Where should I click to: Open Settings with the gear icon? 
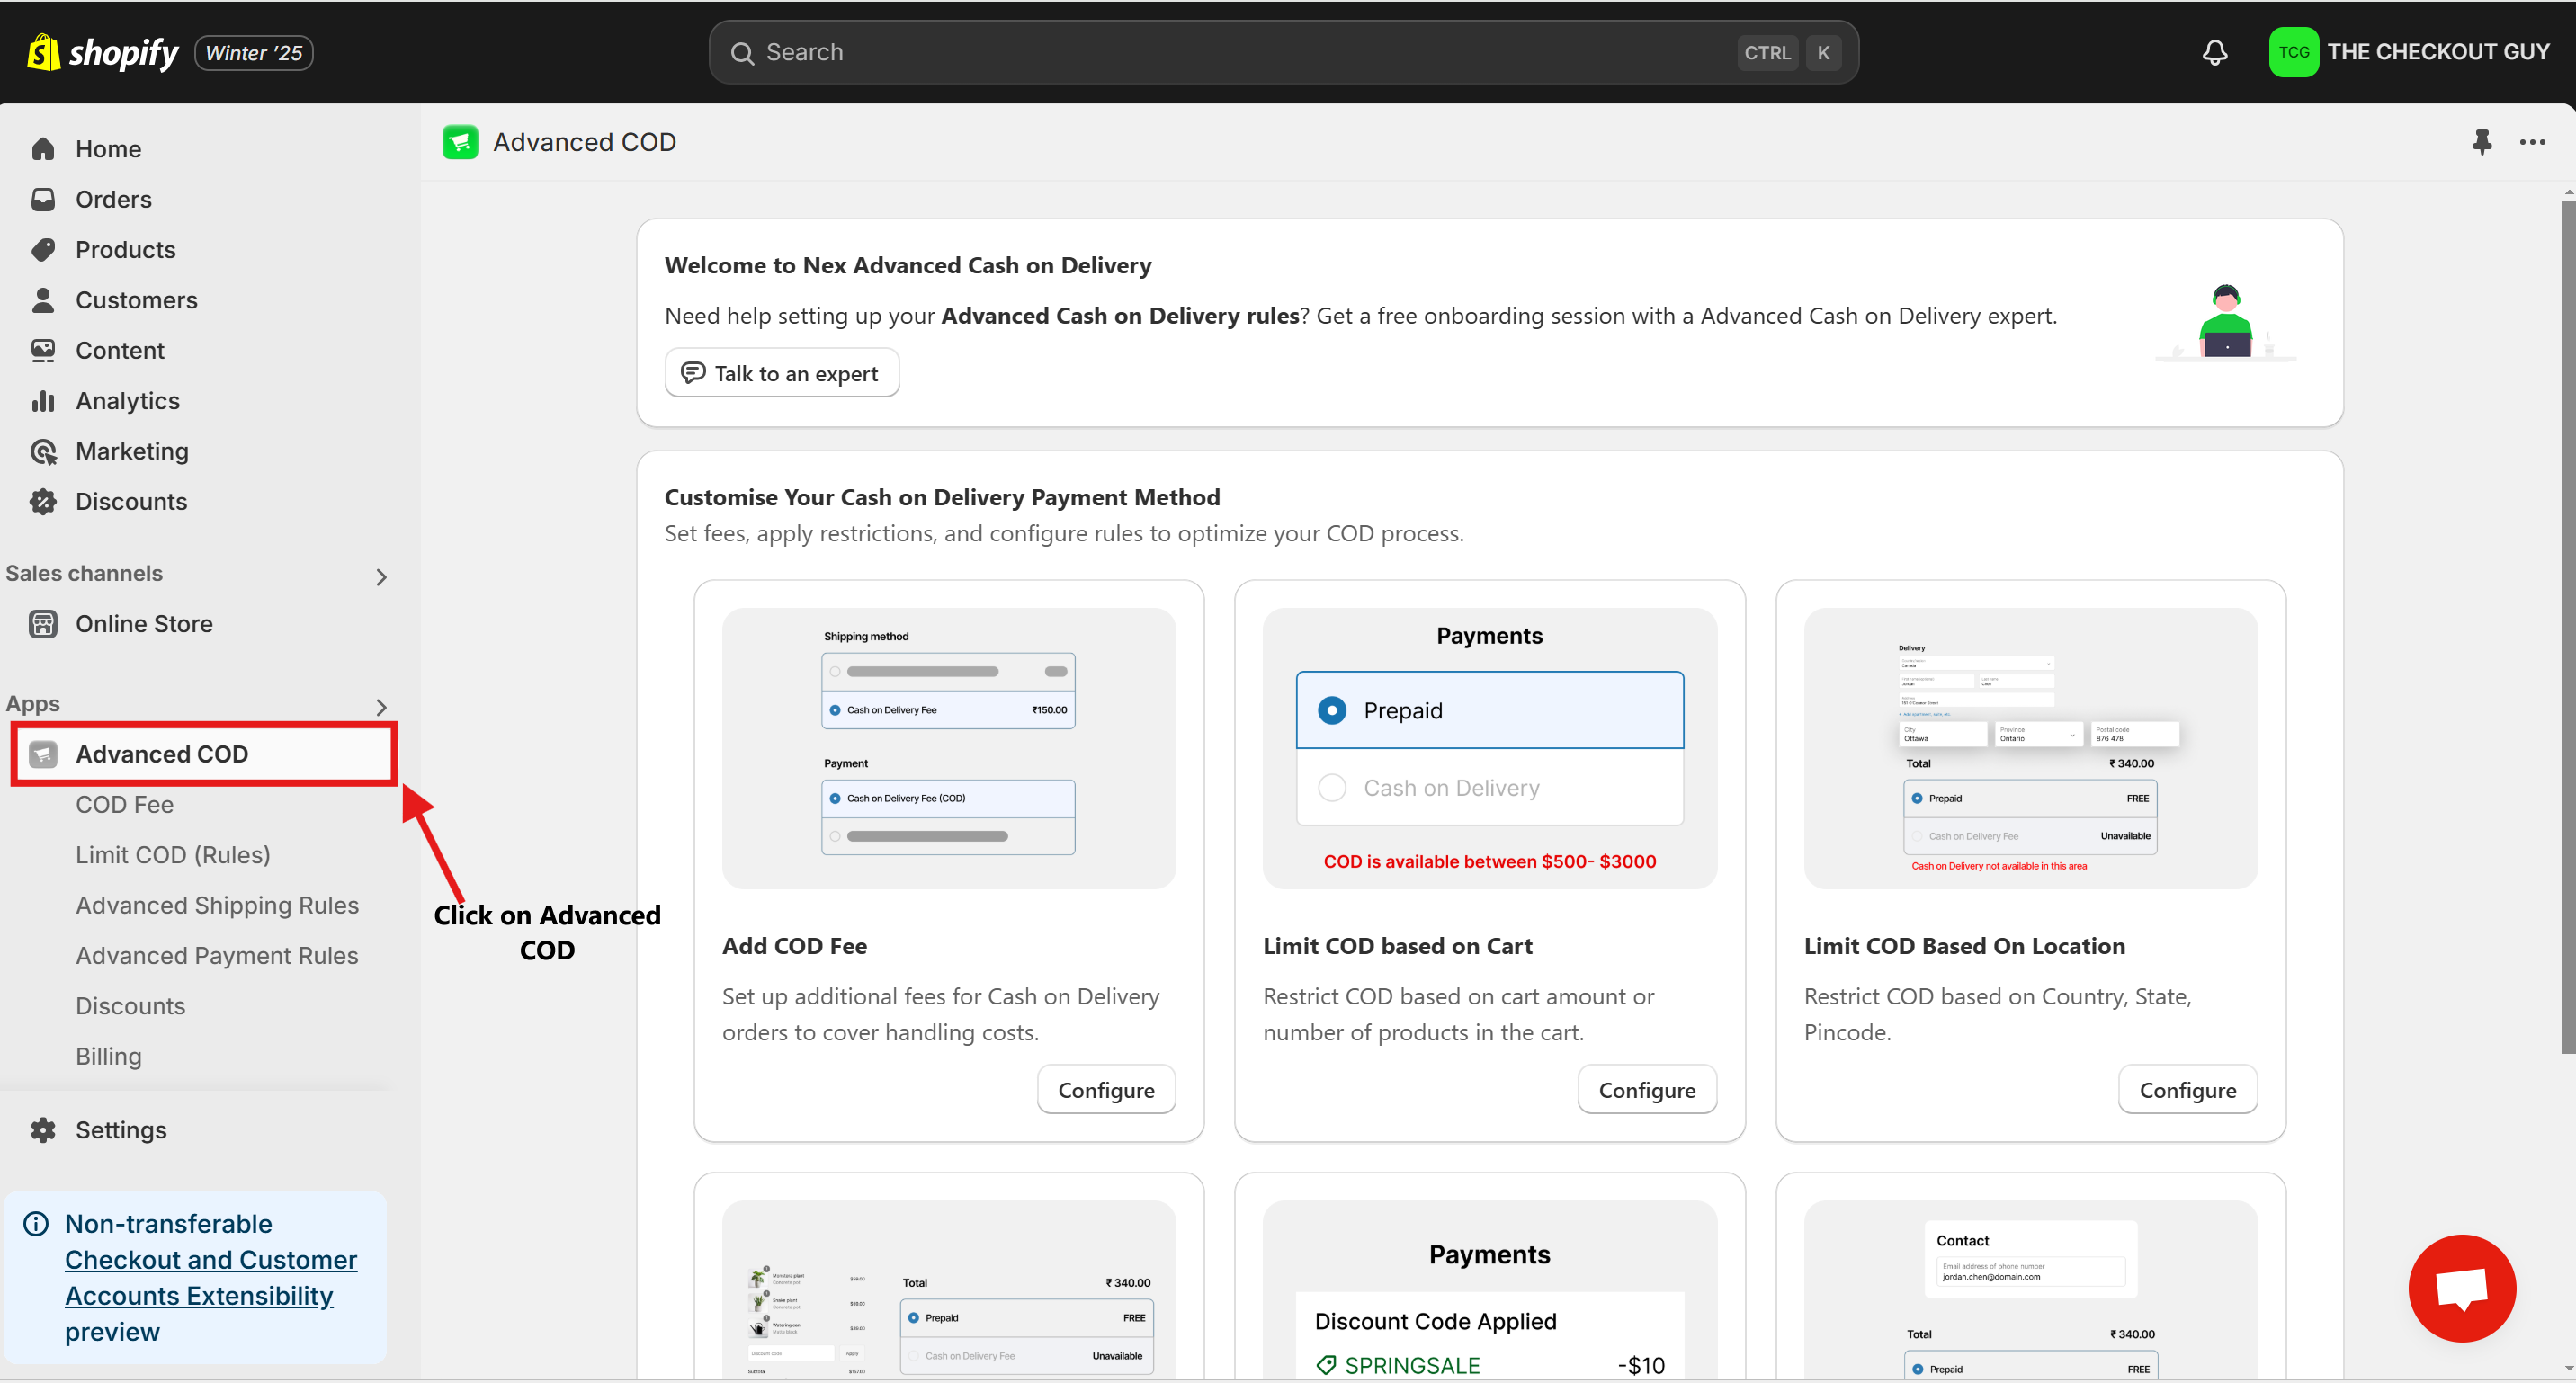[x=120, y=1130]
